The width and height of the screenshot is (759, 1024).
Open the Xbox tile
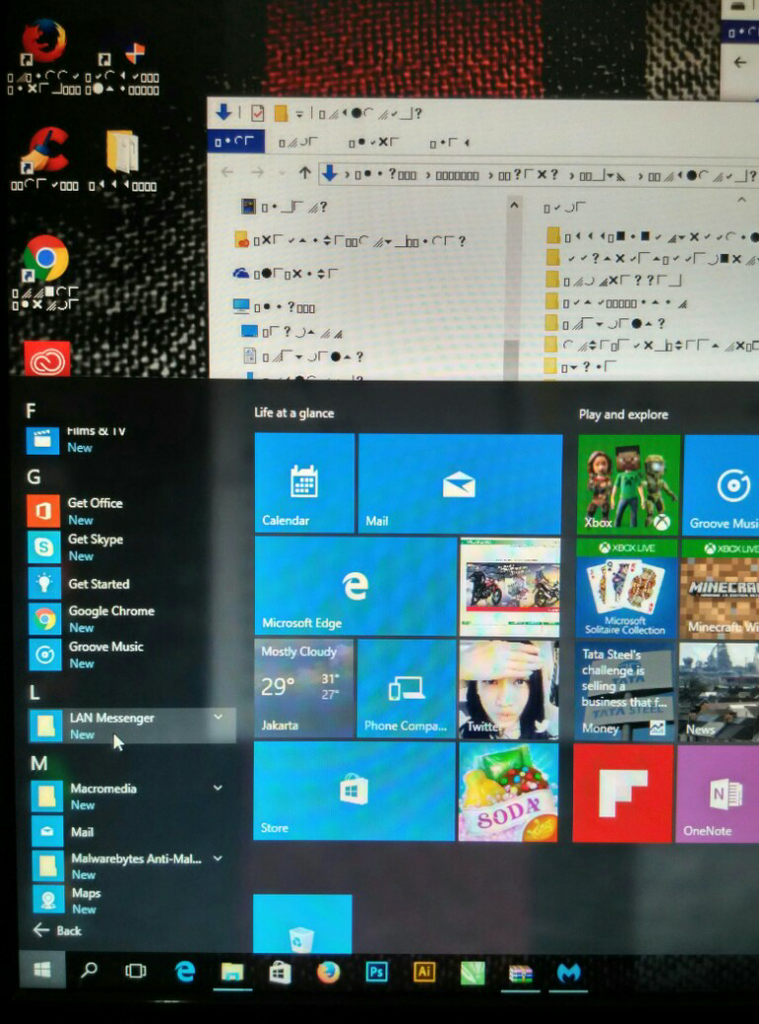628,483
